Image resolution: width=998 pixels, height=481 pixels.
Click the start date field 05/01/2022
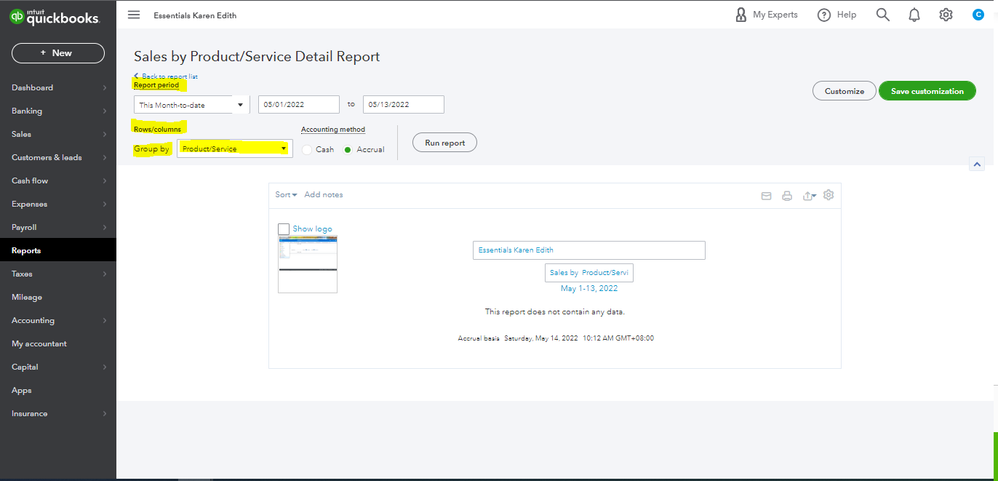(299, 105)
